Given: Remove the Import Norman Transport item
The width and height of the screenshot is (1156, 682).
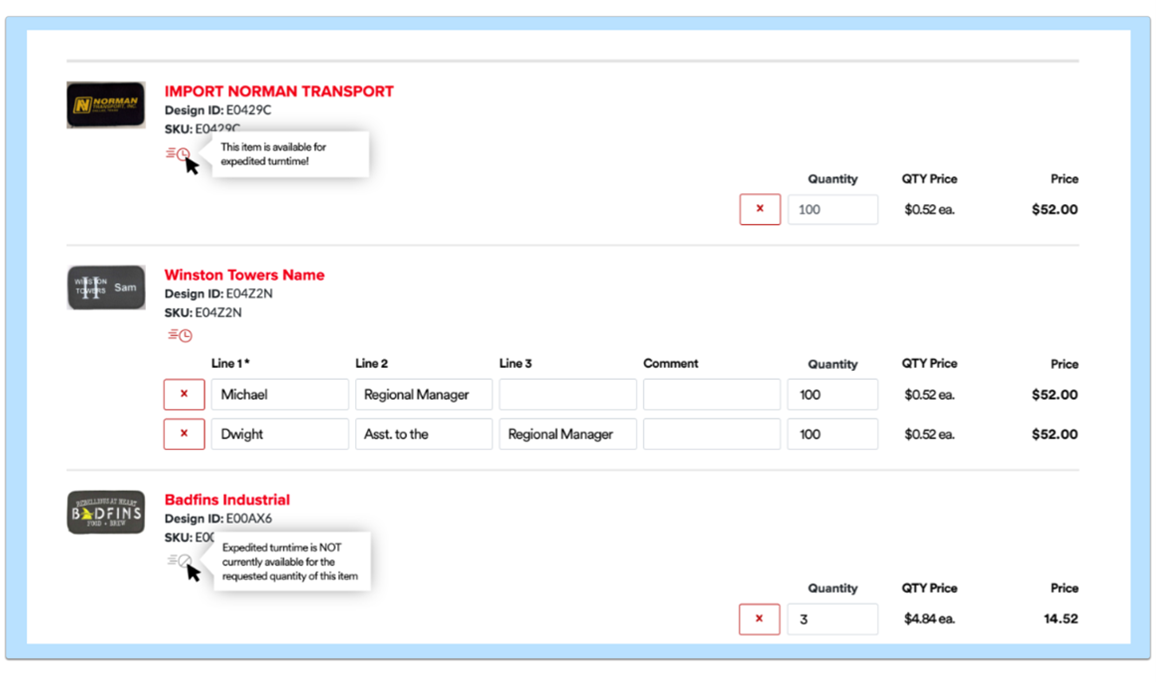Looking at the screenshot, I should click(760, 209).
